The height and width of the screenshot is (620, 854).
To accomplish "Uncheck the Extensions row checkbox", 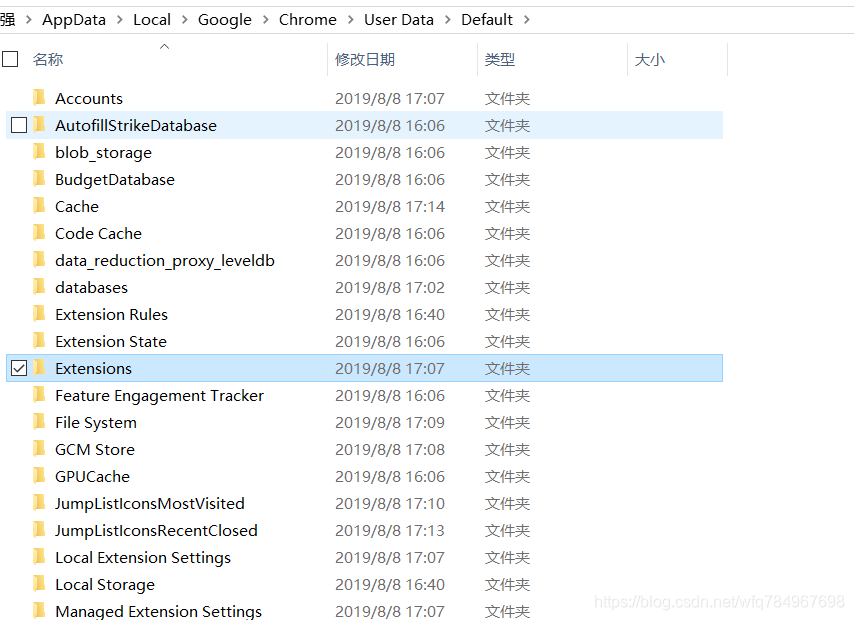I will point(19,368).
